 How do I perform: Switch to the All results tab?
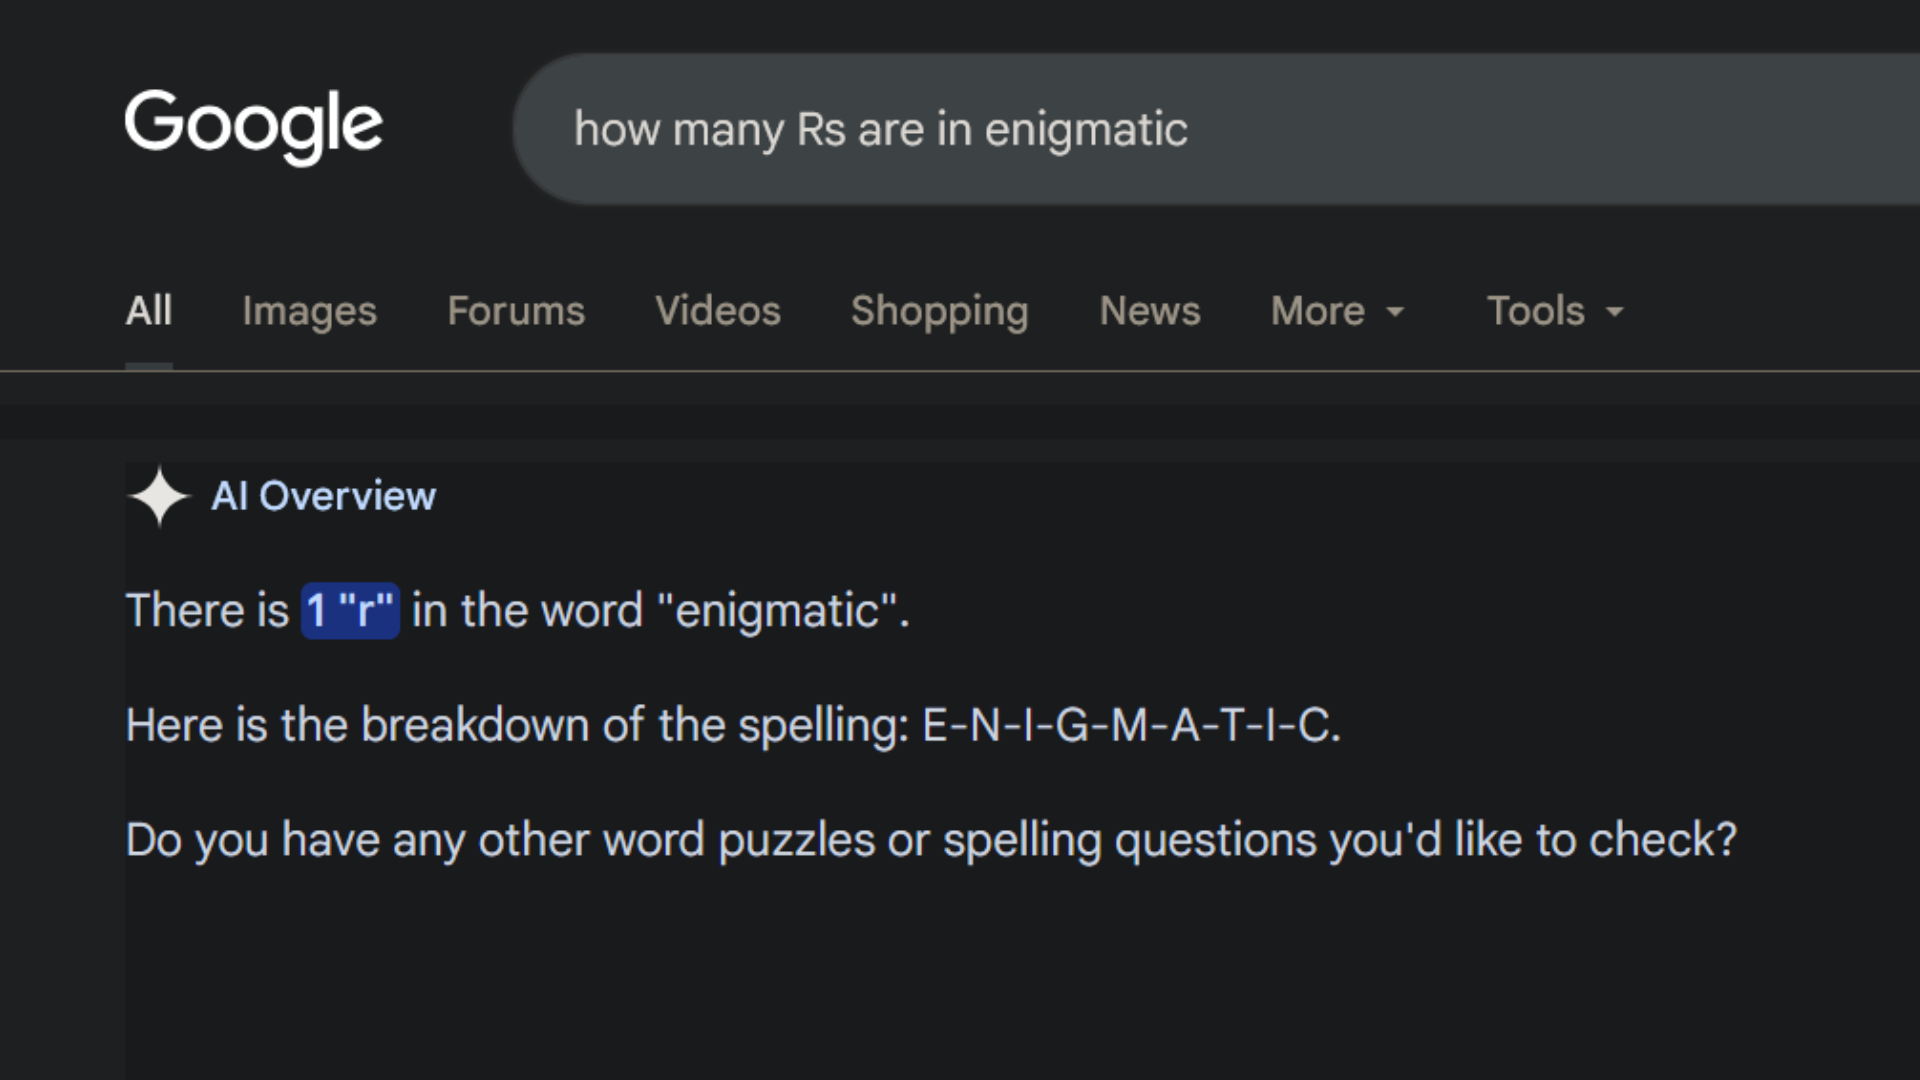click(149, 311)
